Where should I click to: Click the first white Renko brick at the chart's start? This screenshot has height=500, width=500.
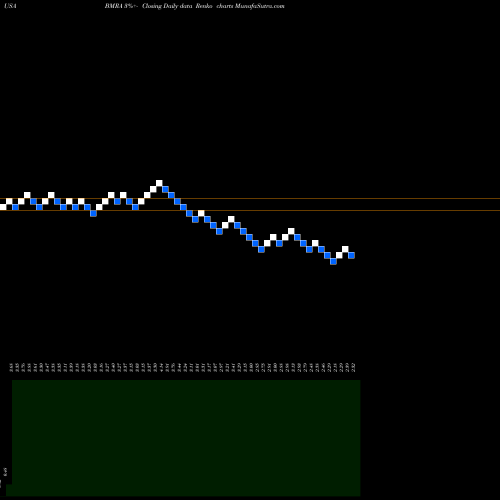point(3,207)
